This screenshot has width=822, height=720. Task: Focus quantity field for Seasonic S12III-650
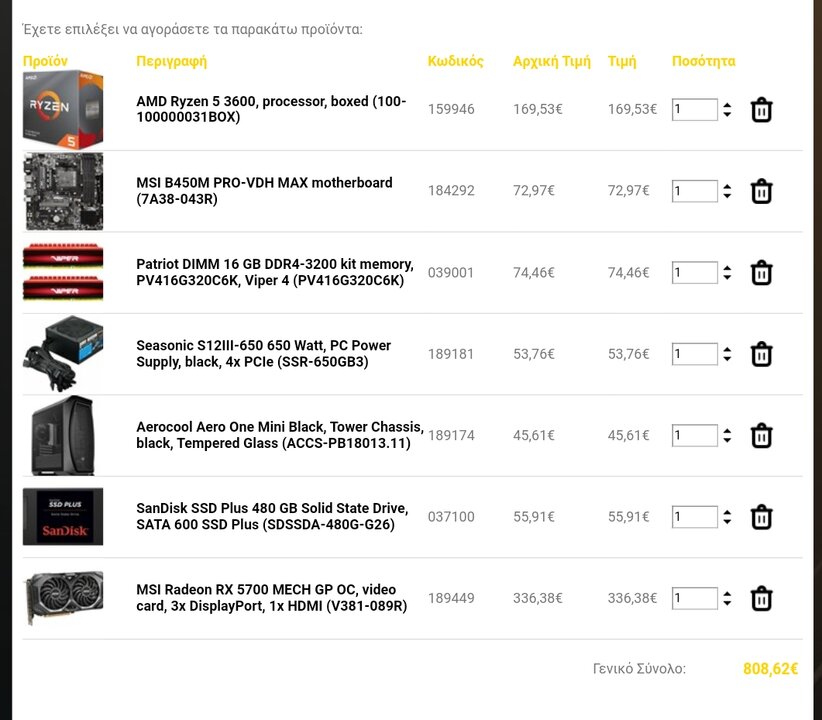(x=695, y=354)
